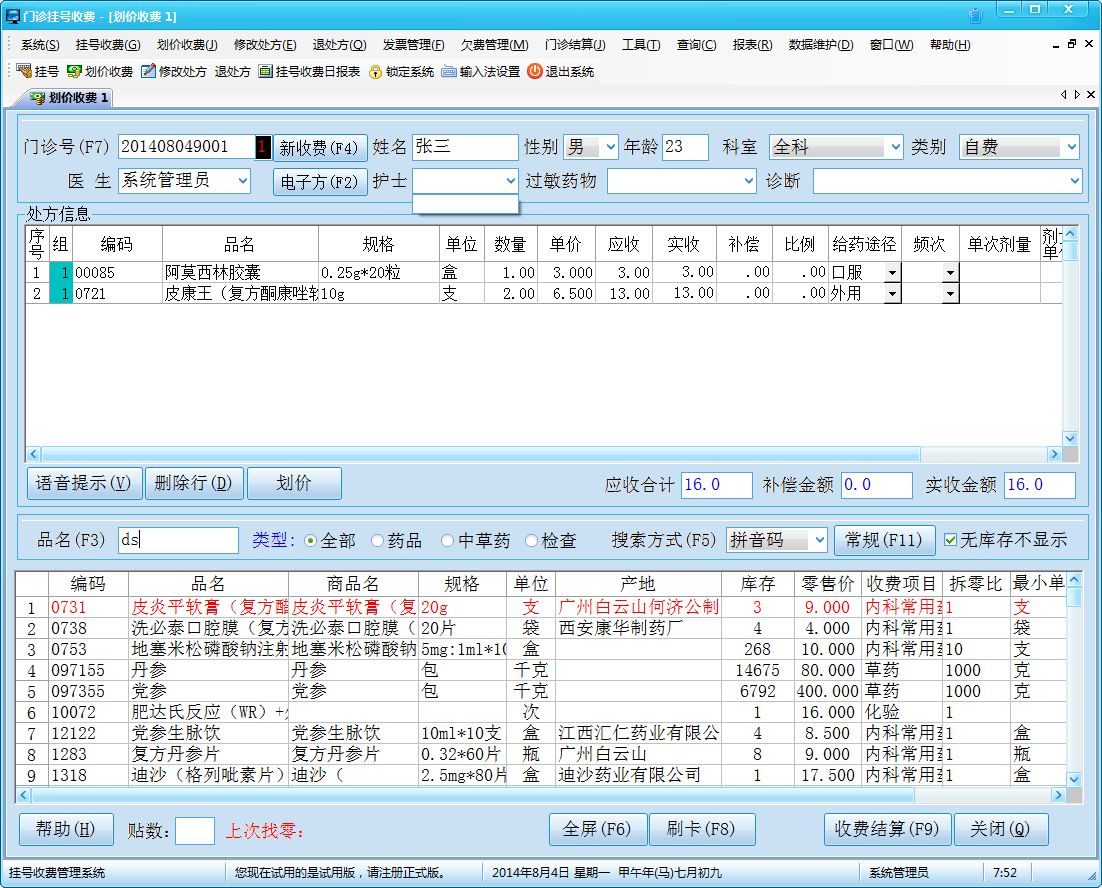1102x888 pixels.
Task: Click the 锁定系统 lock icon
Action: [x=375, y=72]
